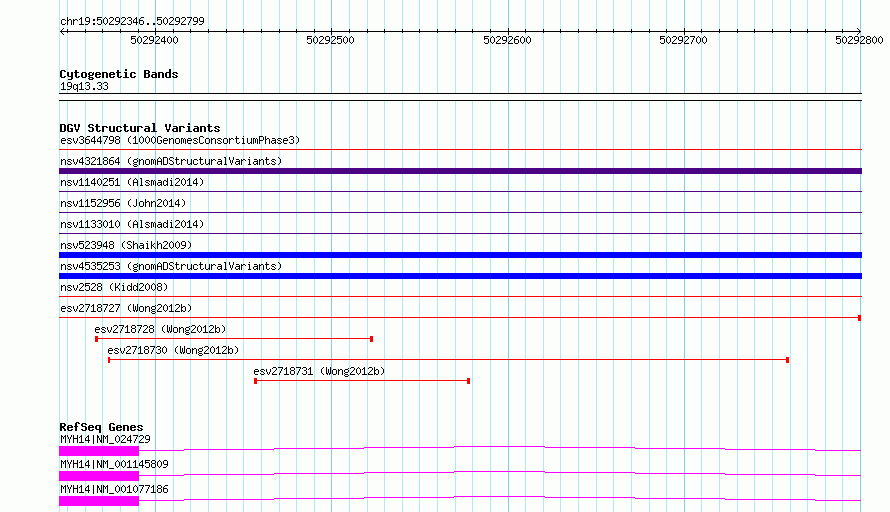This screenshot has height=512, width=890.
Task: Click the esv2718730 Wong2012b variant label
Action: 173,350
